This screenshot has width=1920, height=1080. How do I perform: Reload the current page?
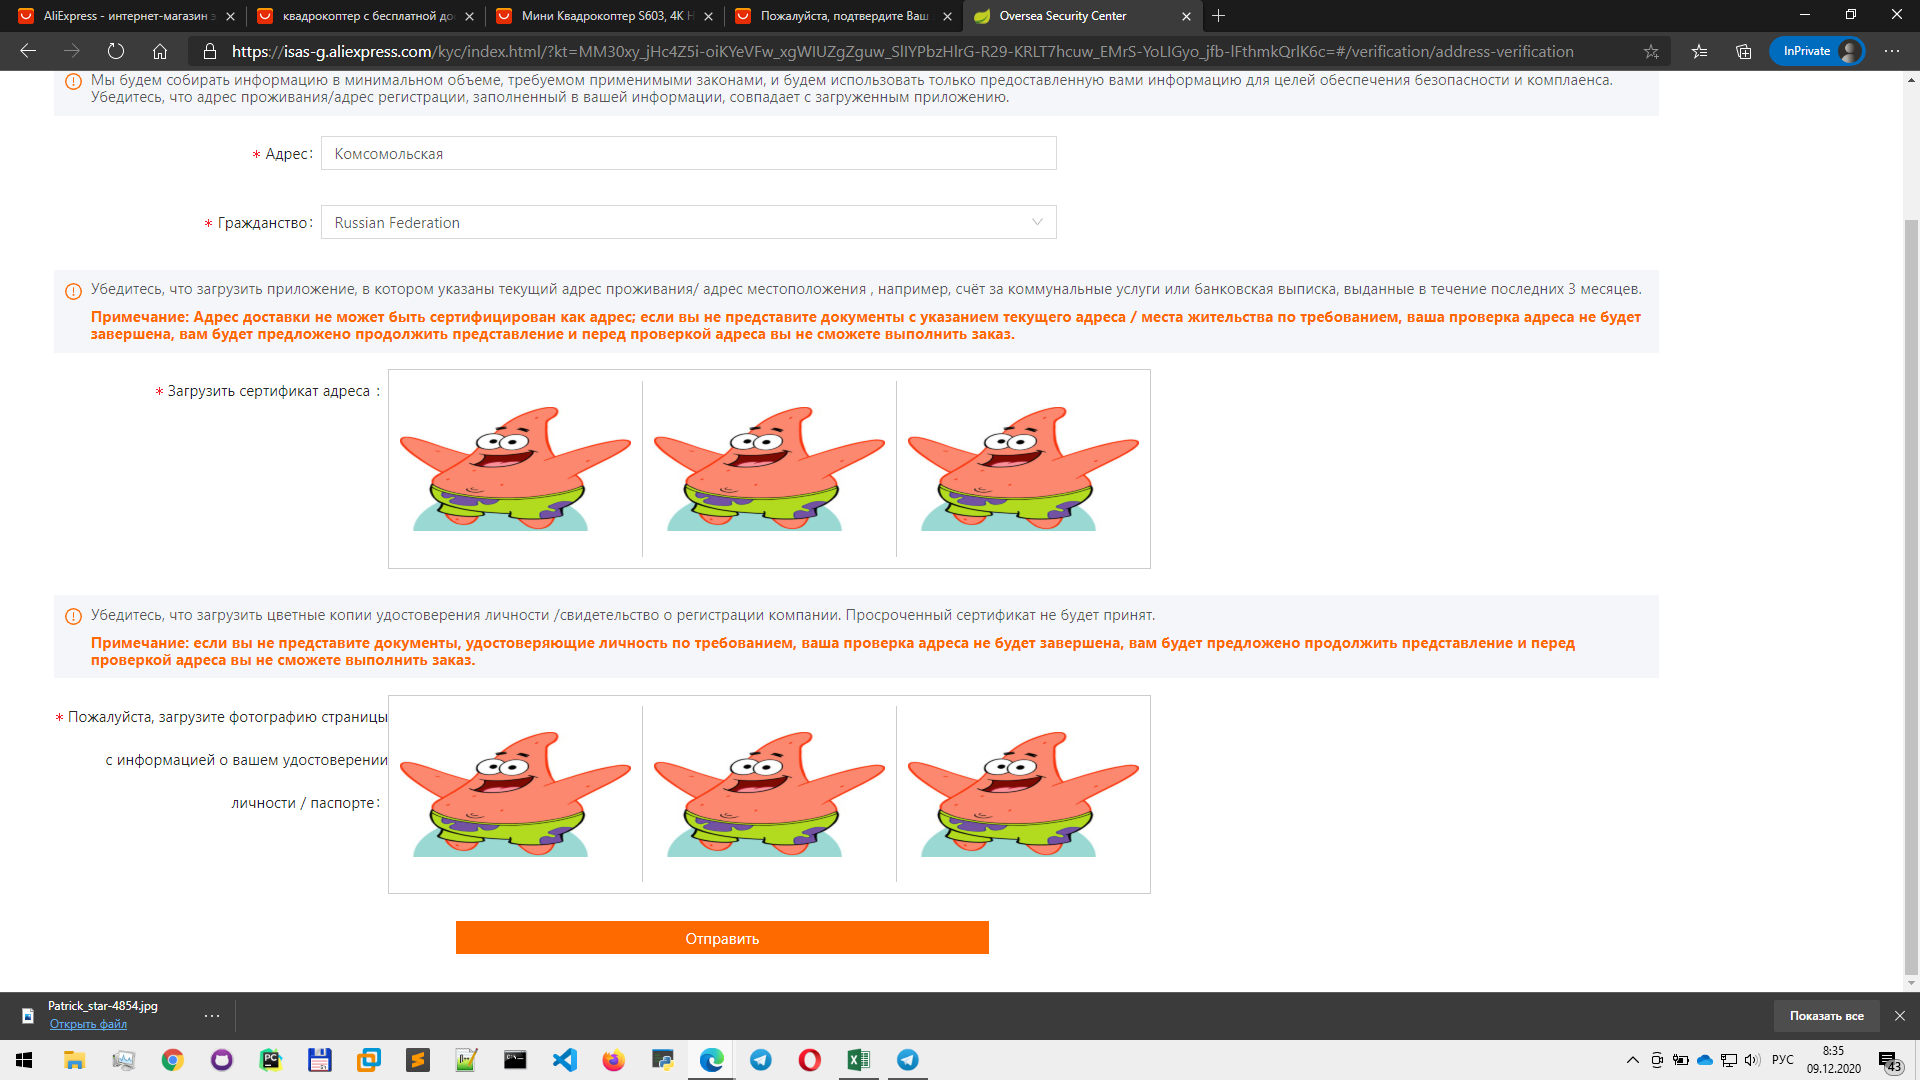[116, 51]
